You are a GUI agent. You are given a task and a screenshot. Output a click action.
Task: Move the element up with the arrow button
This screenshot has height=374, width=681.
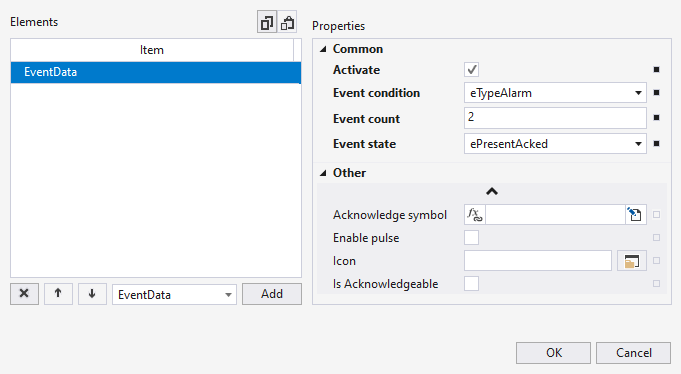point(58,294)
